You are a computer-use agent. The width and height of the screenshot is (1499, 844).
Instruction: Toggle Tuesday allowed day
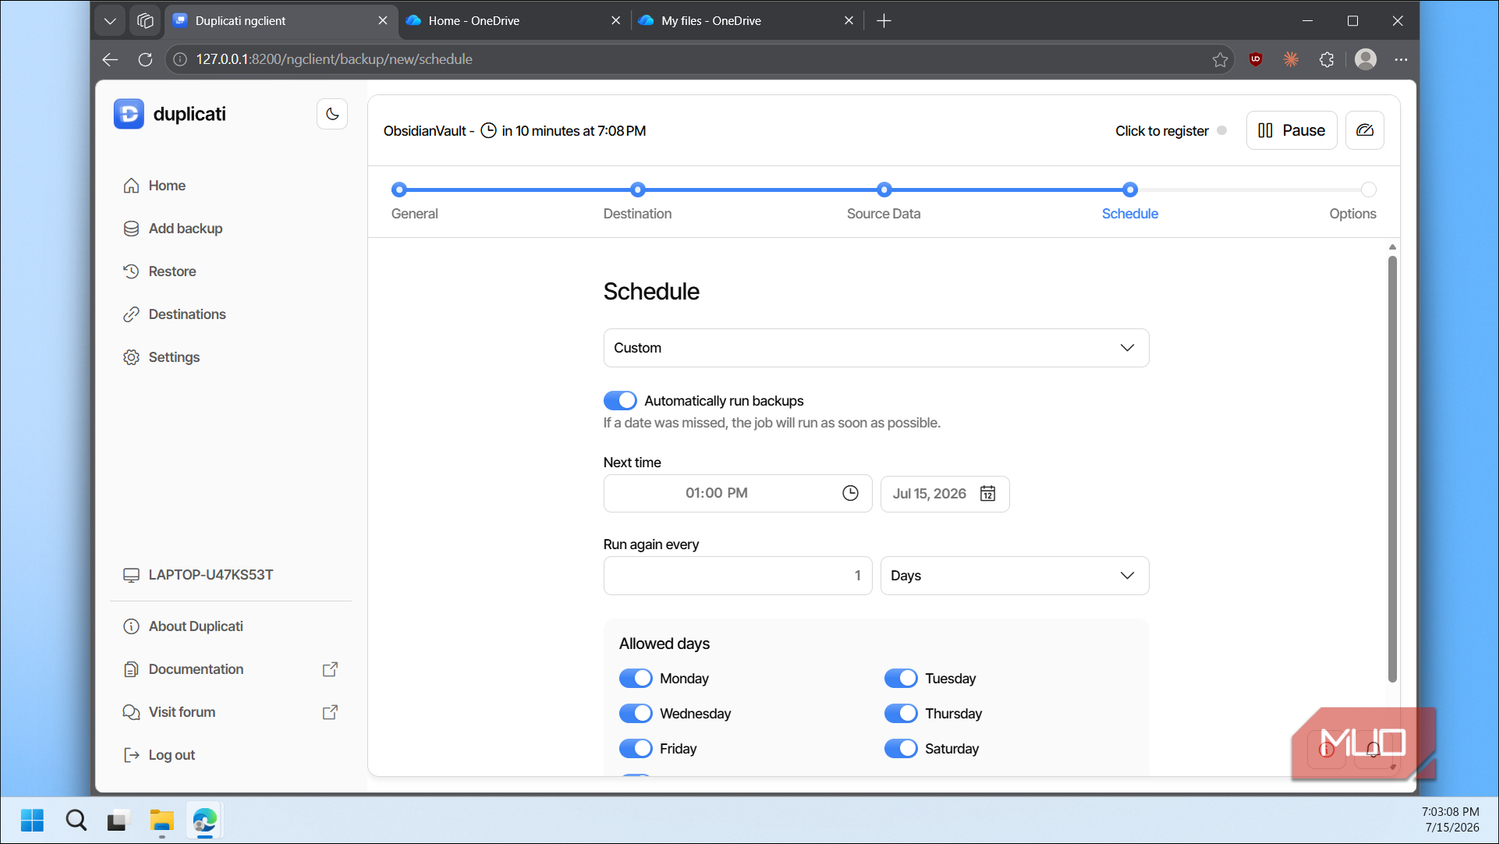(901, 679)
